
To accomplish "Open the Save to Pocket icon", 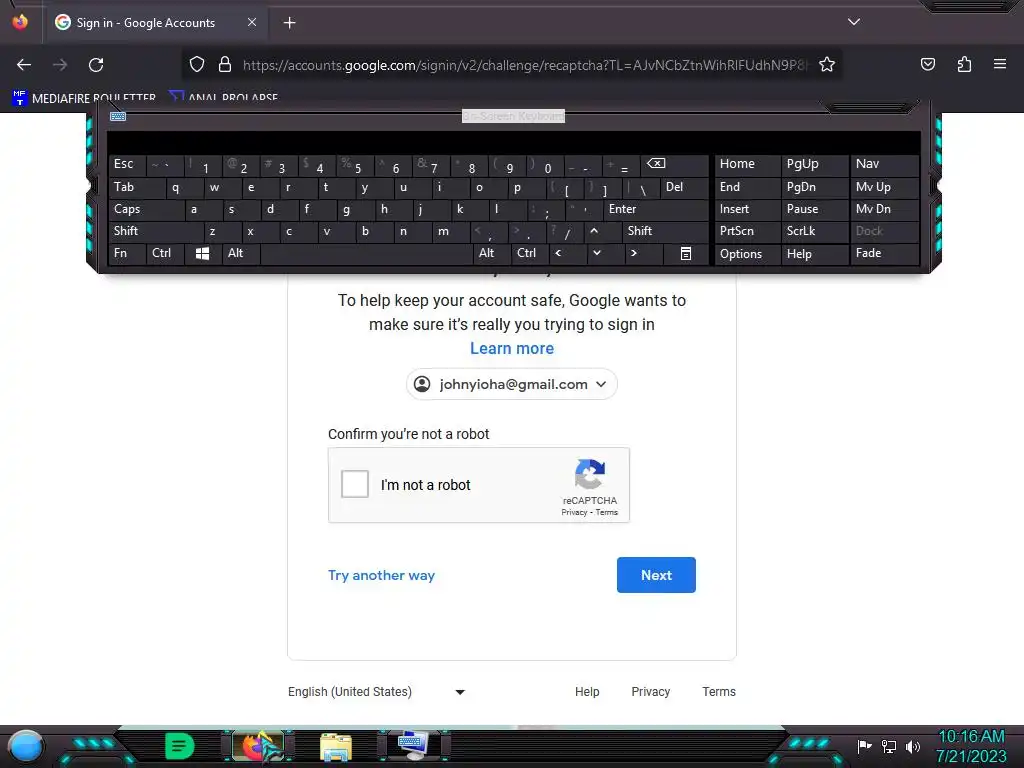I will click(x=927, y=65).
